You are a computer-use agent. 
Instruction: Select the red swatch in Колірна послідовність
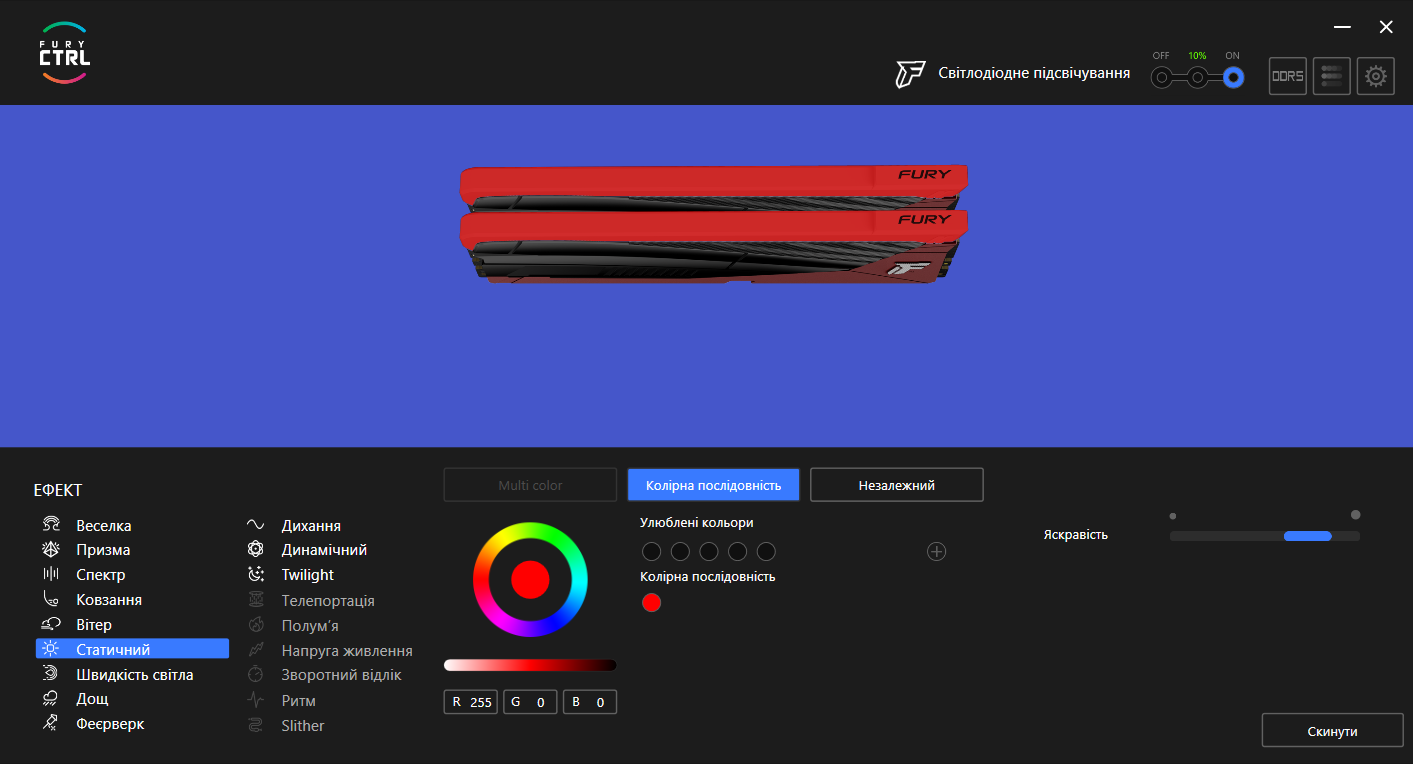click(x=651, y=602)
